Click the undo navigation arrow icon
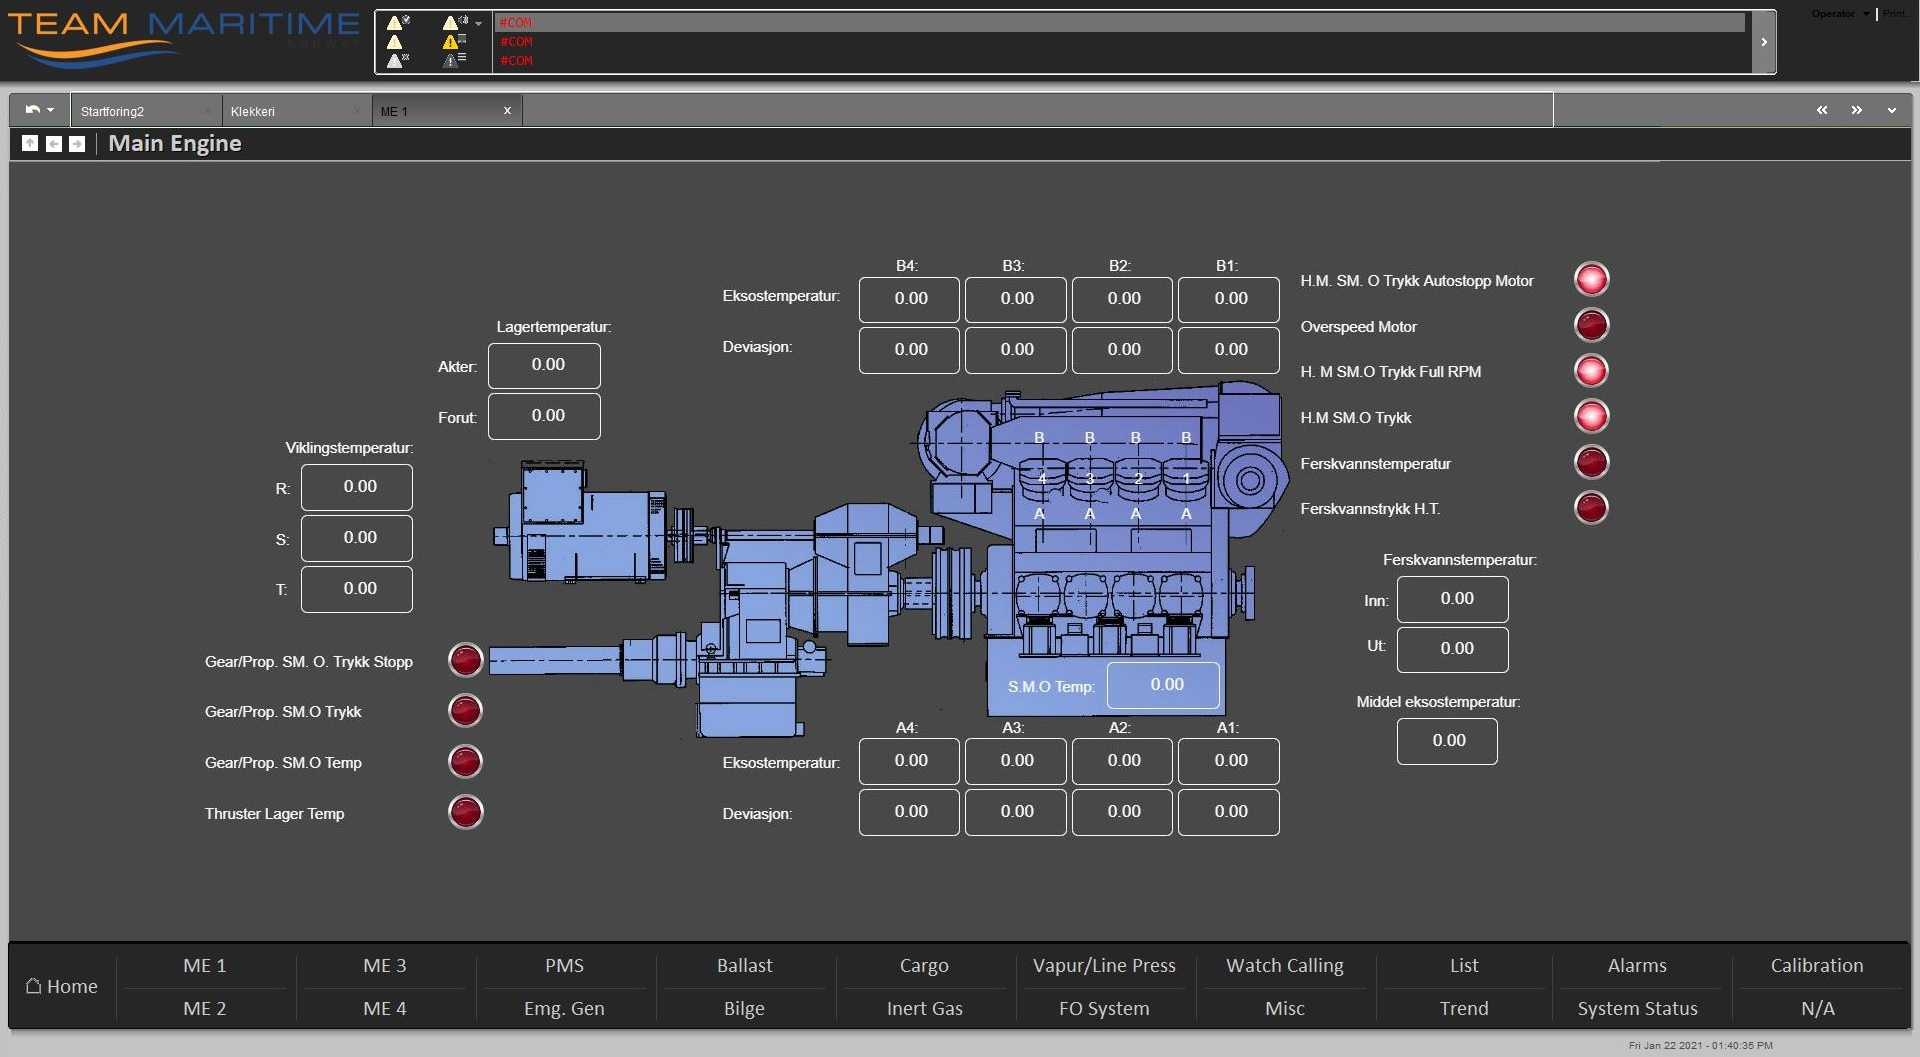The height and width of the screenshot is (1057, 1920). point(32,110)
